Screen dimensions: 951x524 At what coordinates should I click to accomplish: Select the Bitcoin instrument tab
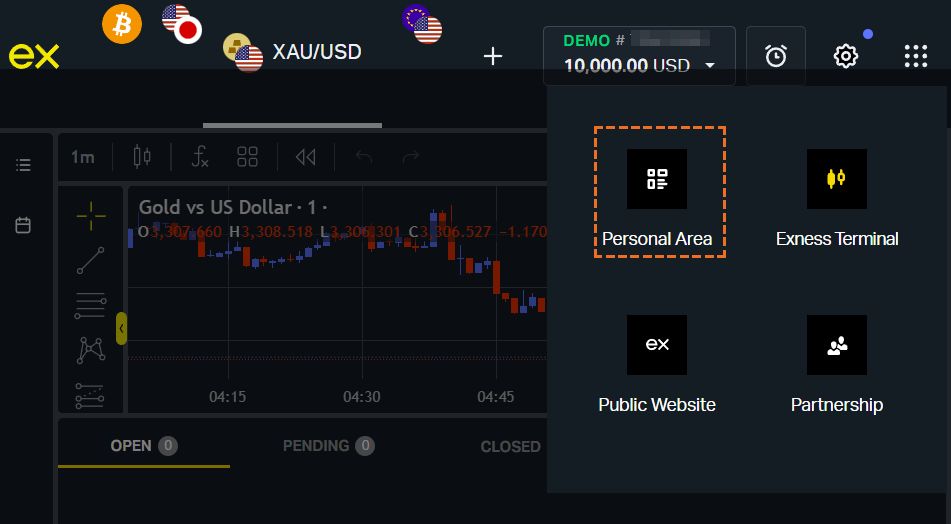pyautogui.click(x=122, y=24)
